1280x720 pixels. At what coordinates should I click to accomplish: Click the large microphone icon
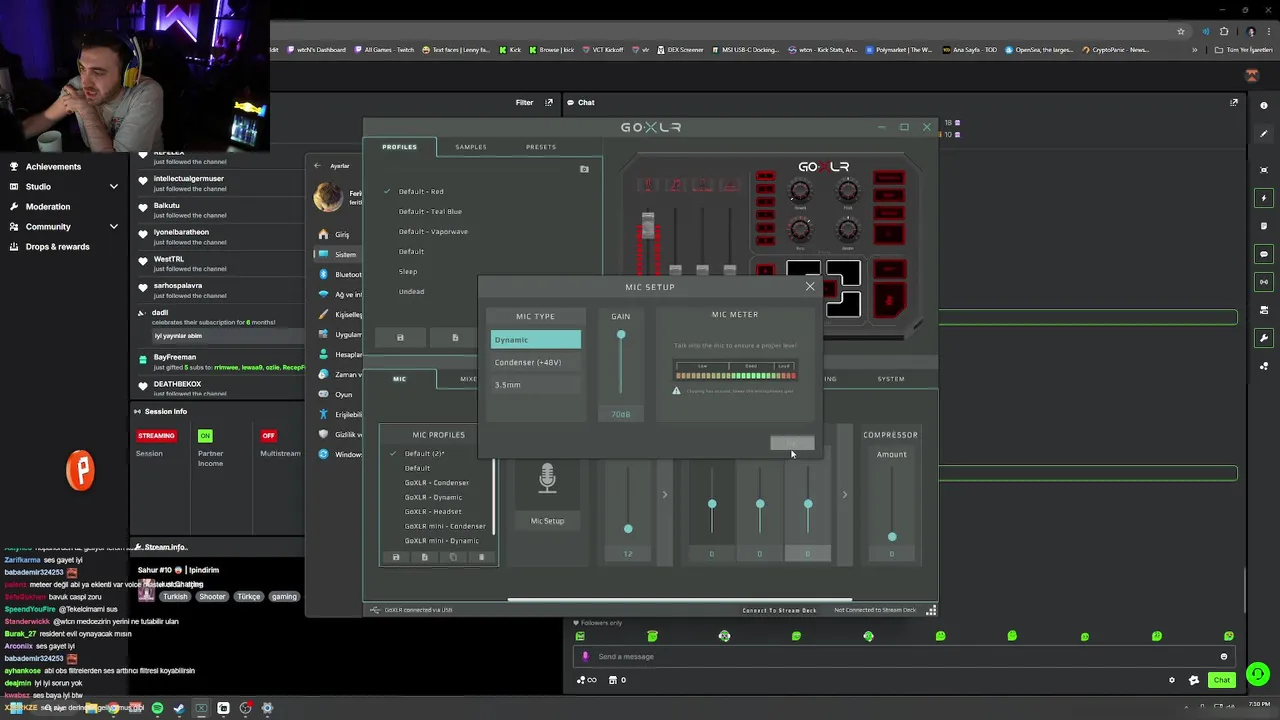pos(547,479)
